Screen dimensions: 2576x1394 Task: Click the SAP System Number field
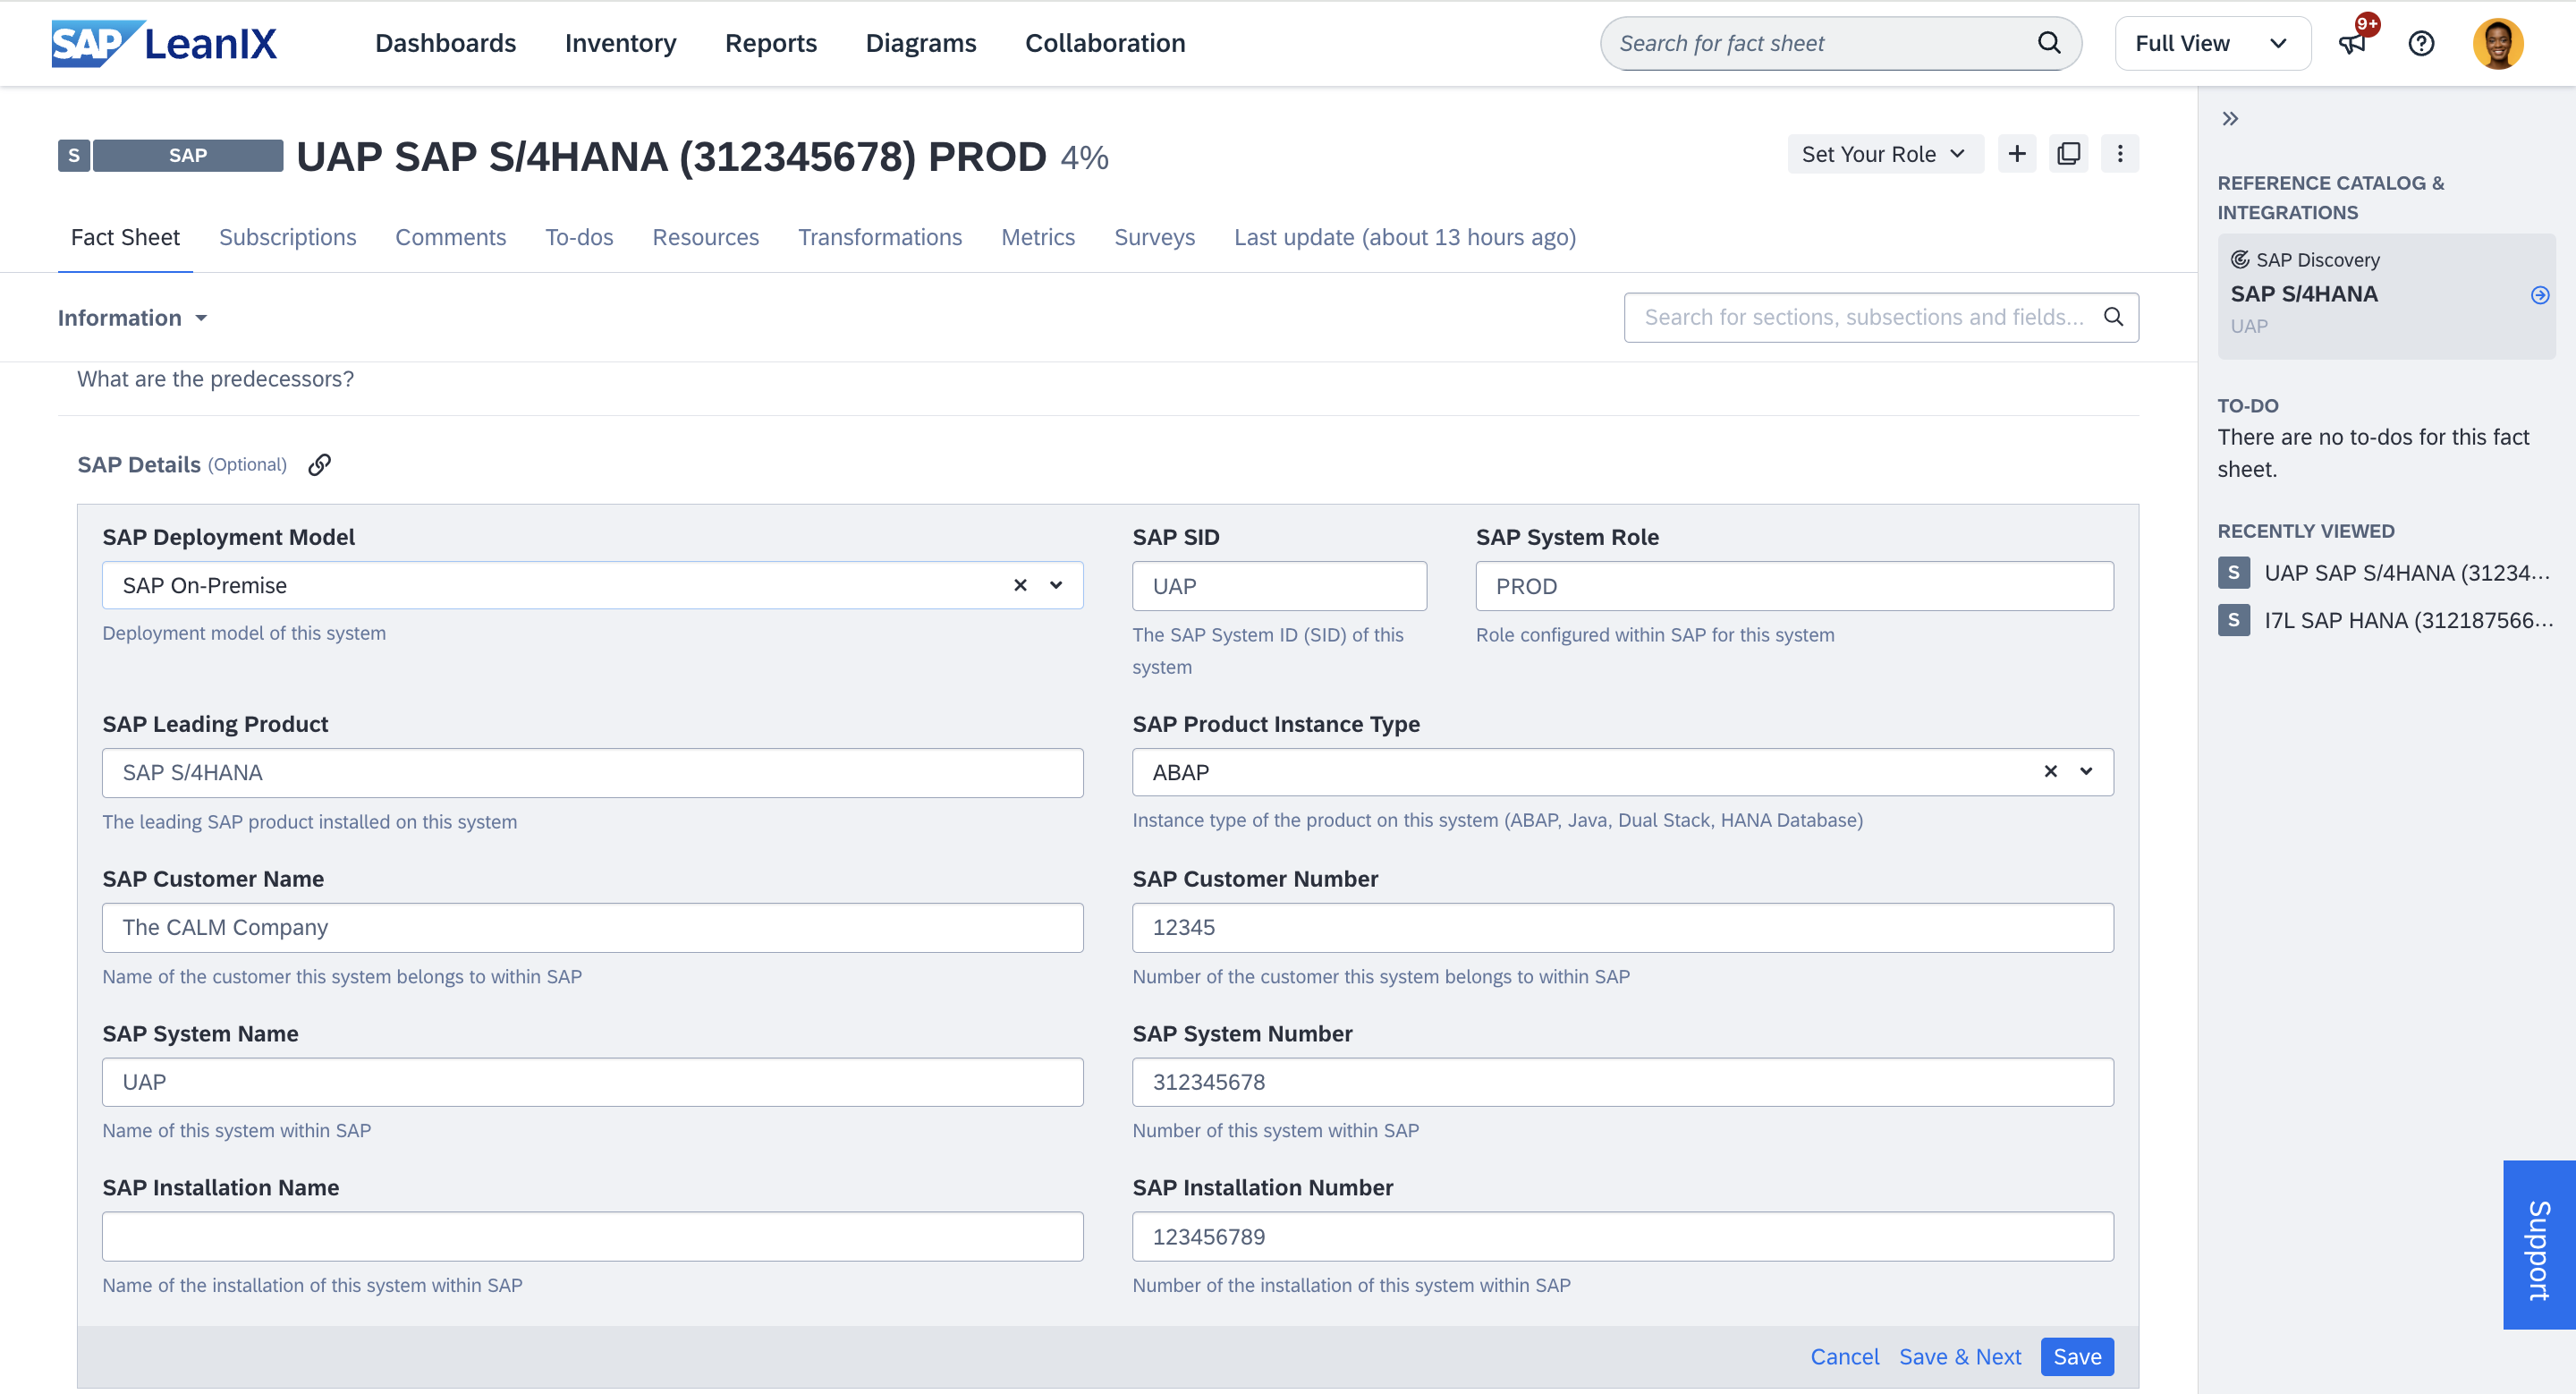pos(1622,1082)
